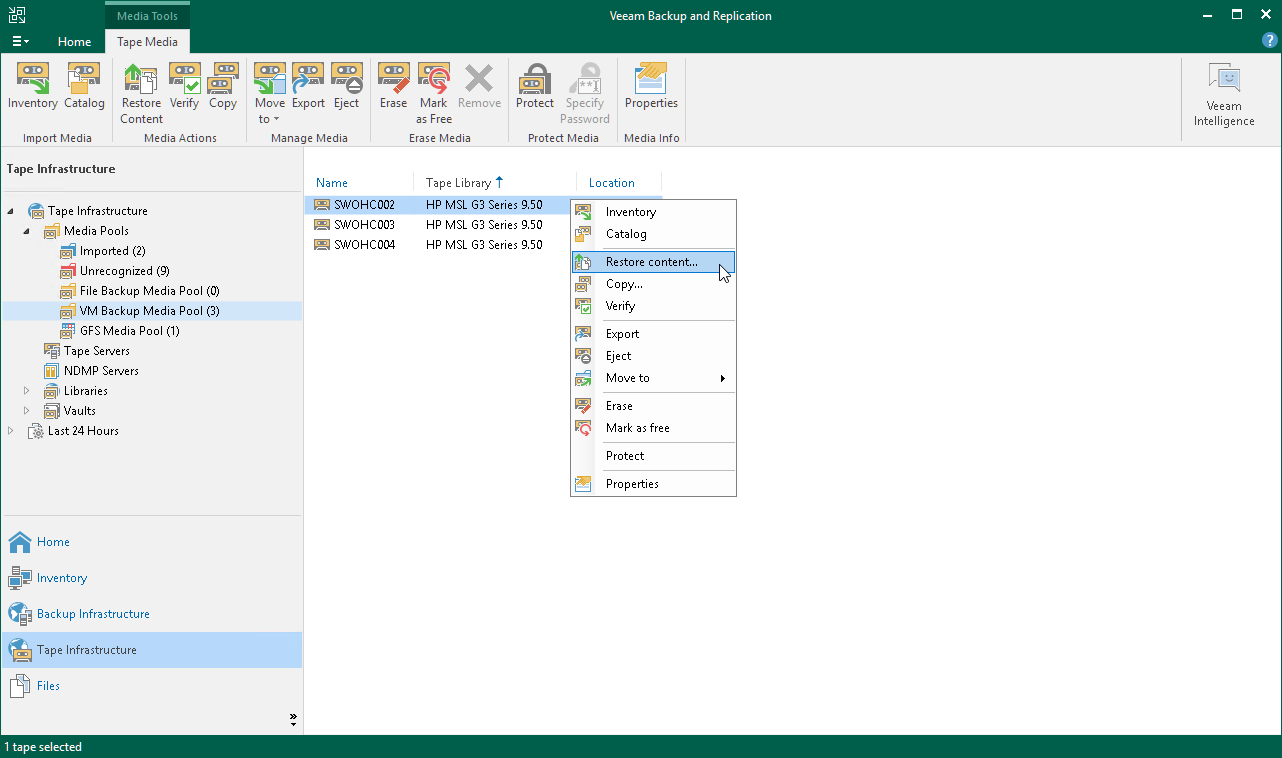
Task: Choose Inventory in context menu
Action: (654, 212)
